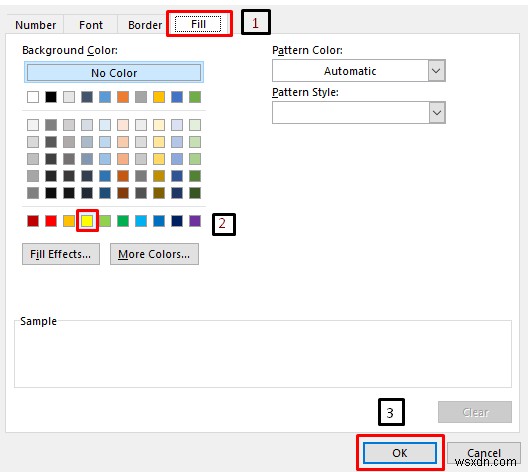Screen dimensions: 528x472
Task: Confirm with the OK button
Action: pos(400,453)
